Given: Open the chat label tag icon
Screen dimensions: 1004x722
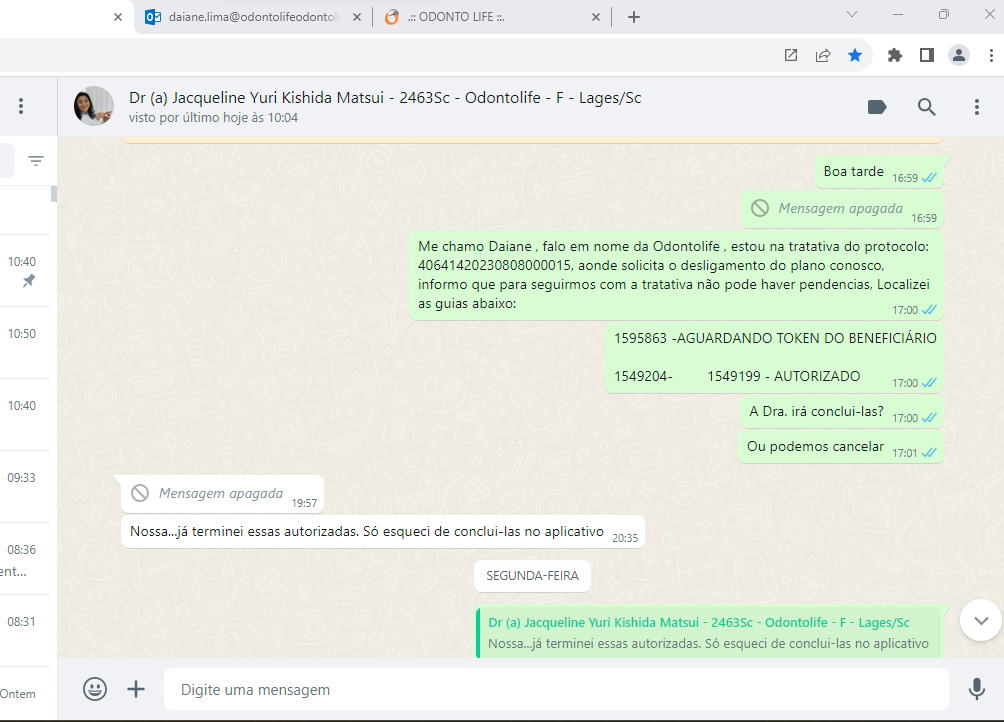Looking at the screenshot, I should 877,107.
